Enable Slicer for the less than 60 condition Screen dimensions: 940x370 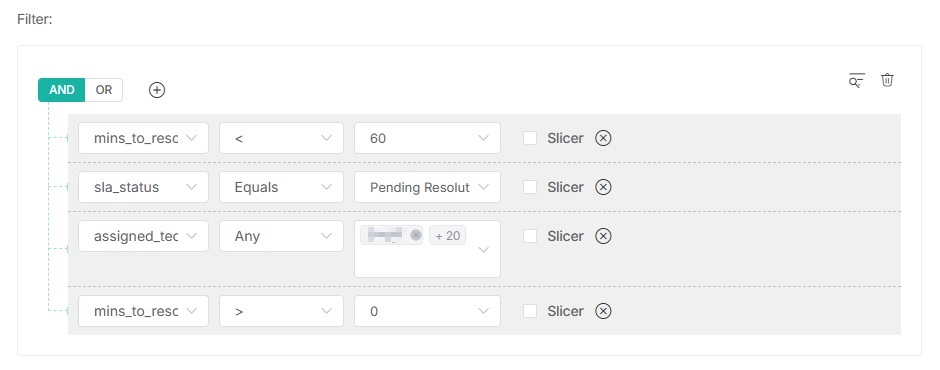tap(530, 139)
